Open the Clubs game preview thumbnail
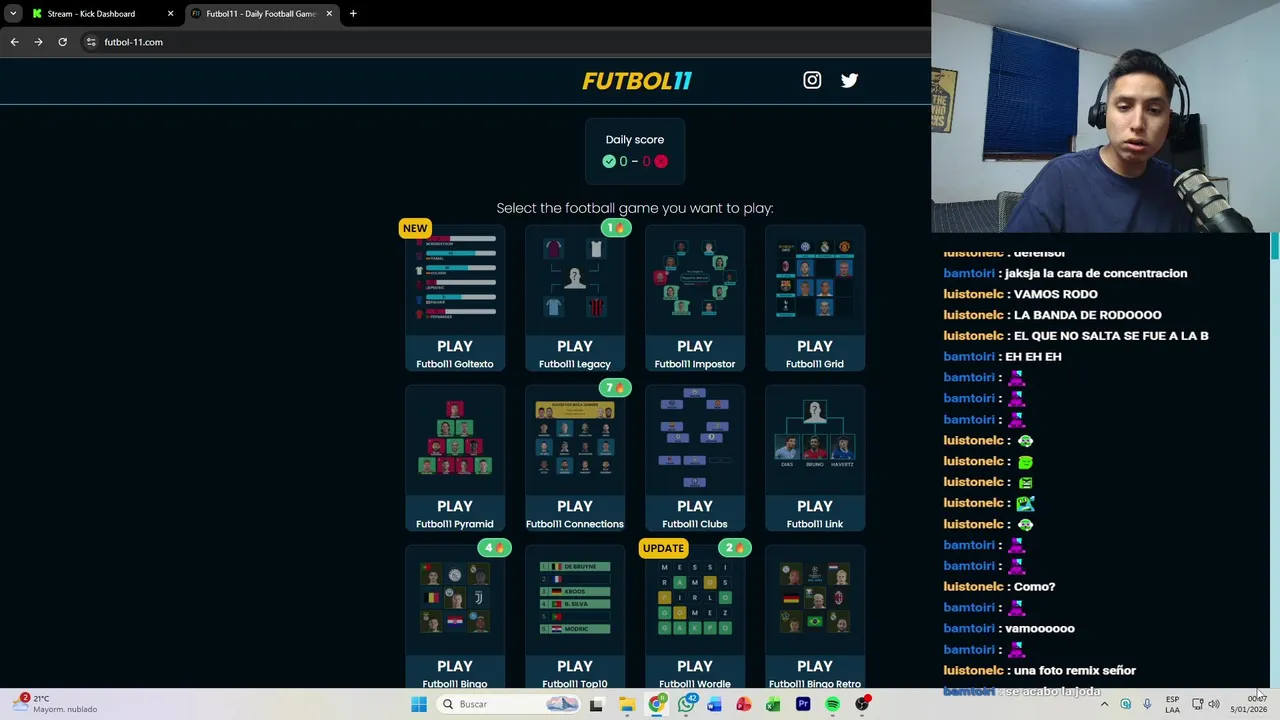This screenshot has width=1280, height=720. [x=695, y=439]
